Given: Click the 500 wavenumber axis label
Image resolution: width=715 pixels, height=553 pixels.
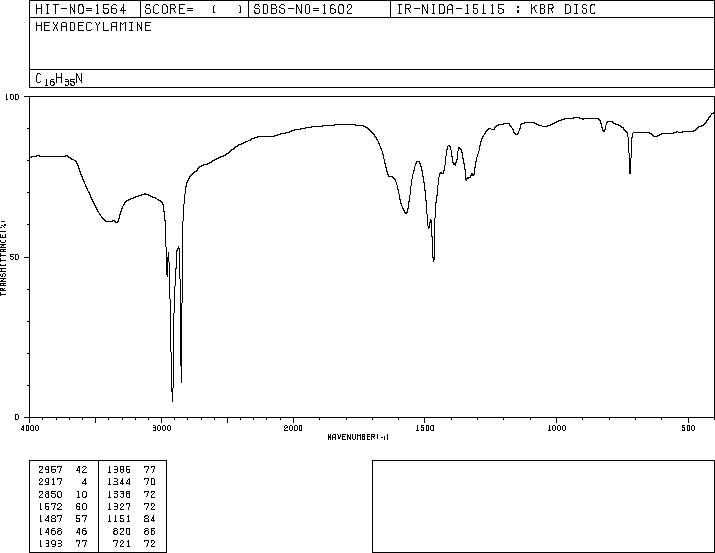Looking at the screenshot, I should [x=688, y=428].
